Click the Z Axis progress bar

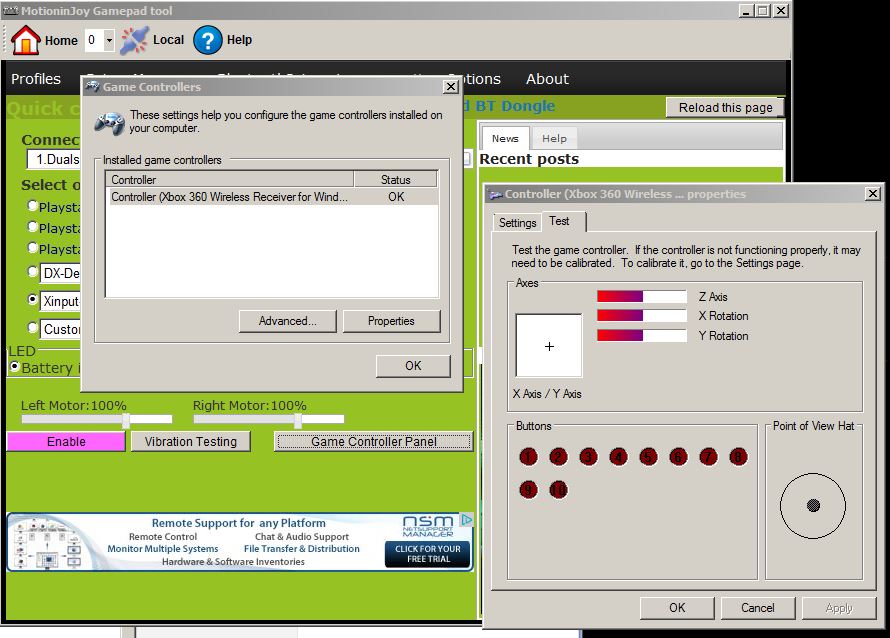pyautogui.click(x=642, y=296)
